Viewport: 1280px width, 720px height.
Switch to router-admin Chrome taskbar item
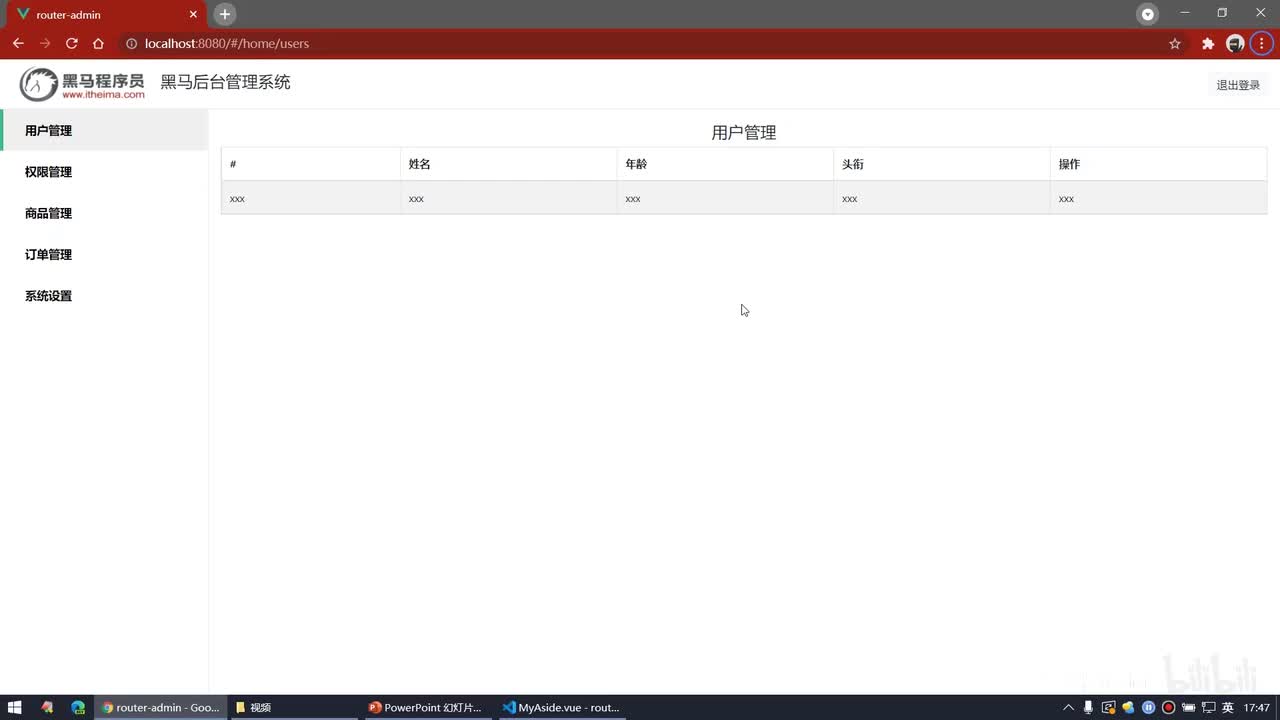coord(161,707)
